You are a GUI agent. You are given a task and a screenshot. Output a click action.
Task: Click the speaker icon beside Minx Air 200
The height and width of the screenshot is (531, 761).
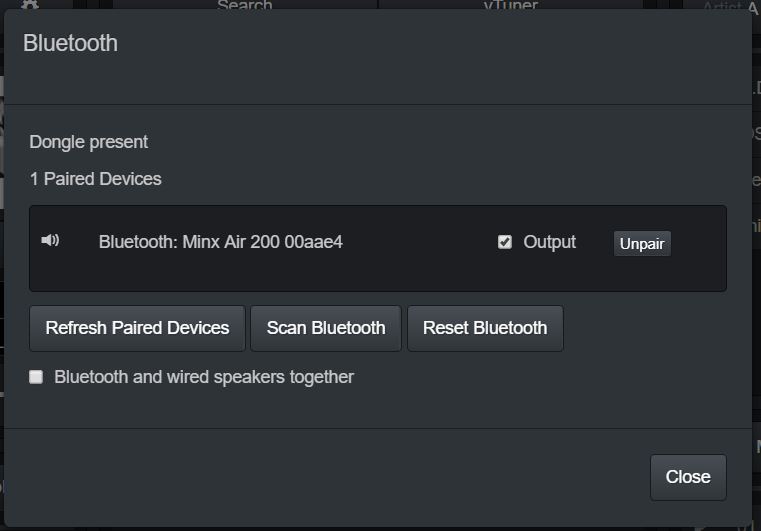pyautogui.click(x=50, y=240)
